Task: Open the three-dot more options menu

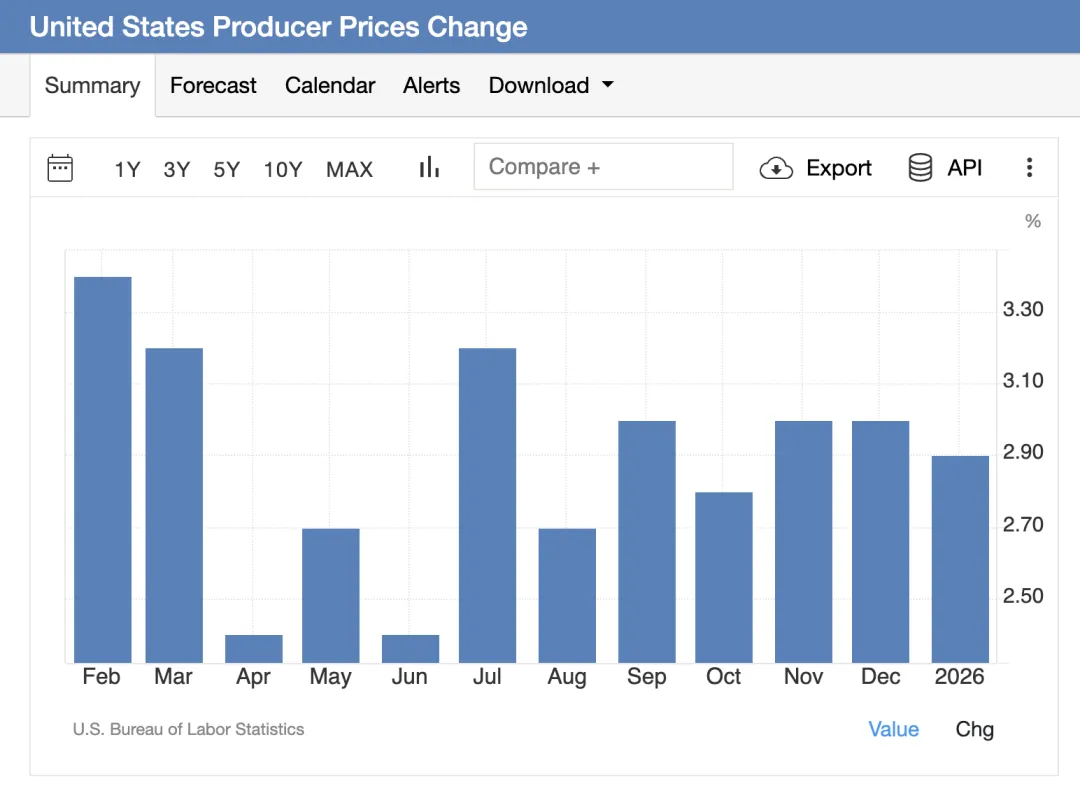Action: (x=1029, y=168)
